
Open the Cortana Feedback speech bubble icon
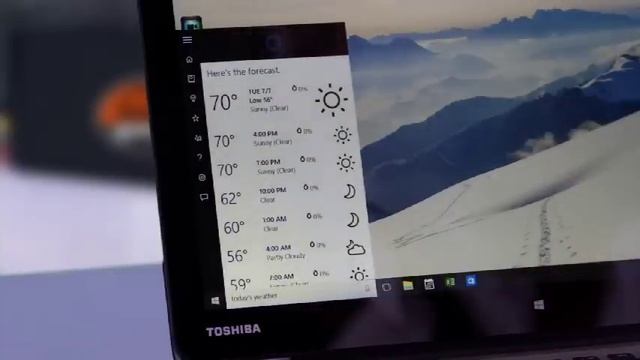(204, 198)
